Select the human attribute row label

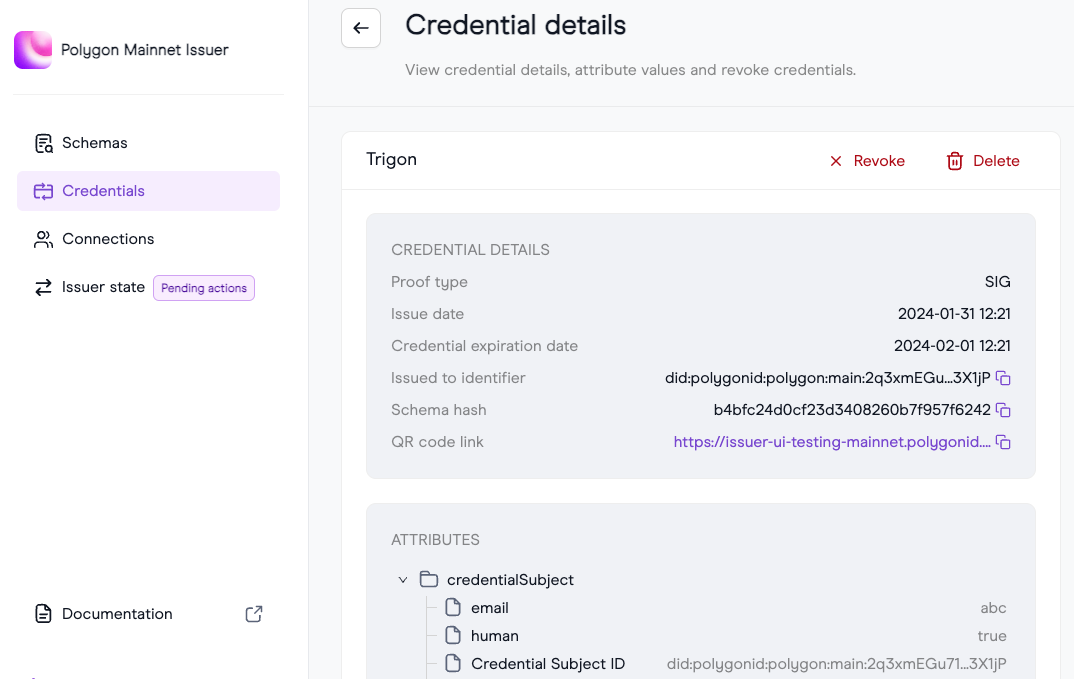coord(495,637)
